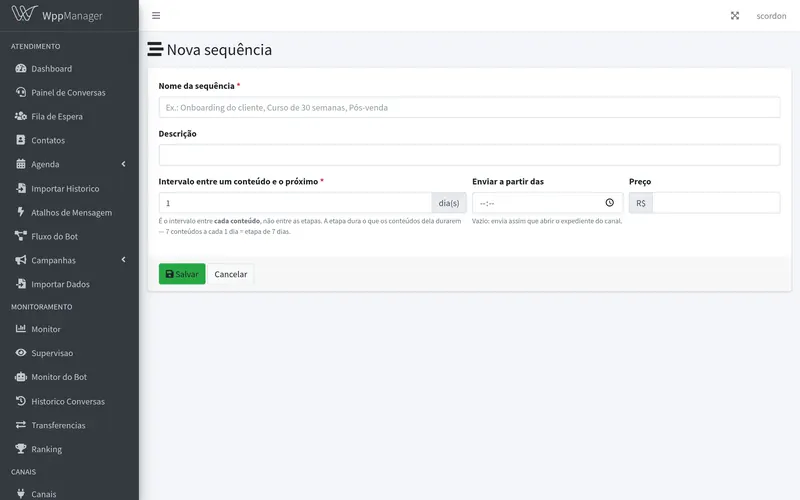Focus the Nome da sequência field

(469, 107)
